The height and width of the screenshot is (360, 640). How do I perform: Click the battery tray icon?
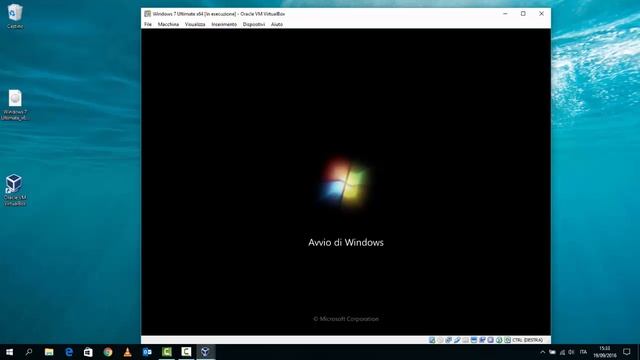pos(552,352)
